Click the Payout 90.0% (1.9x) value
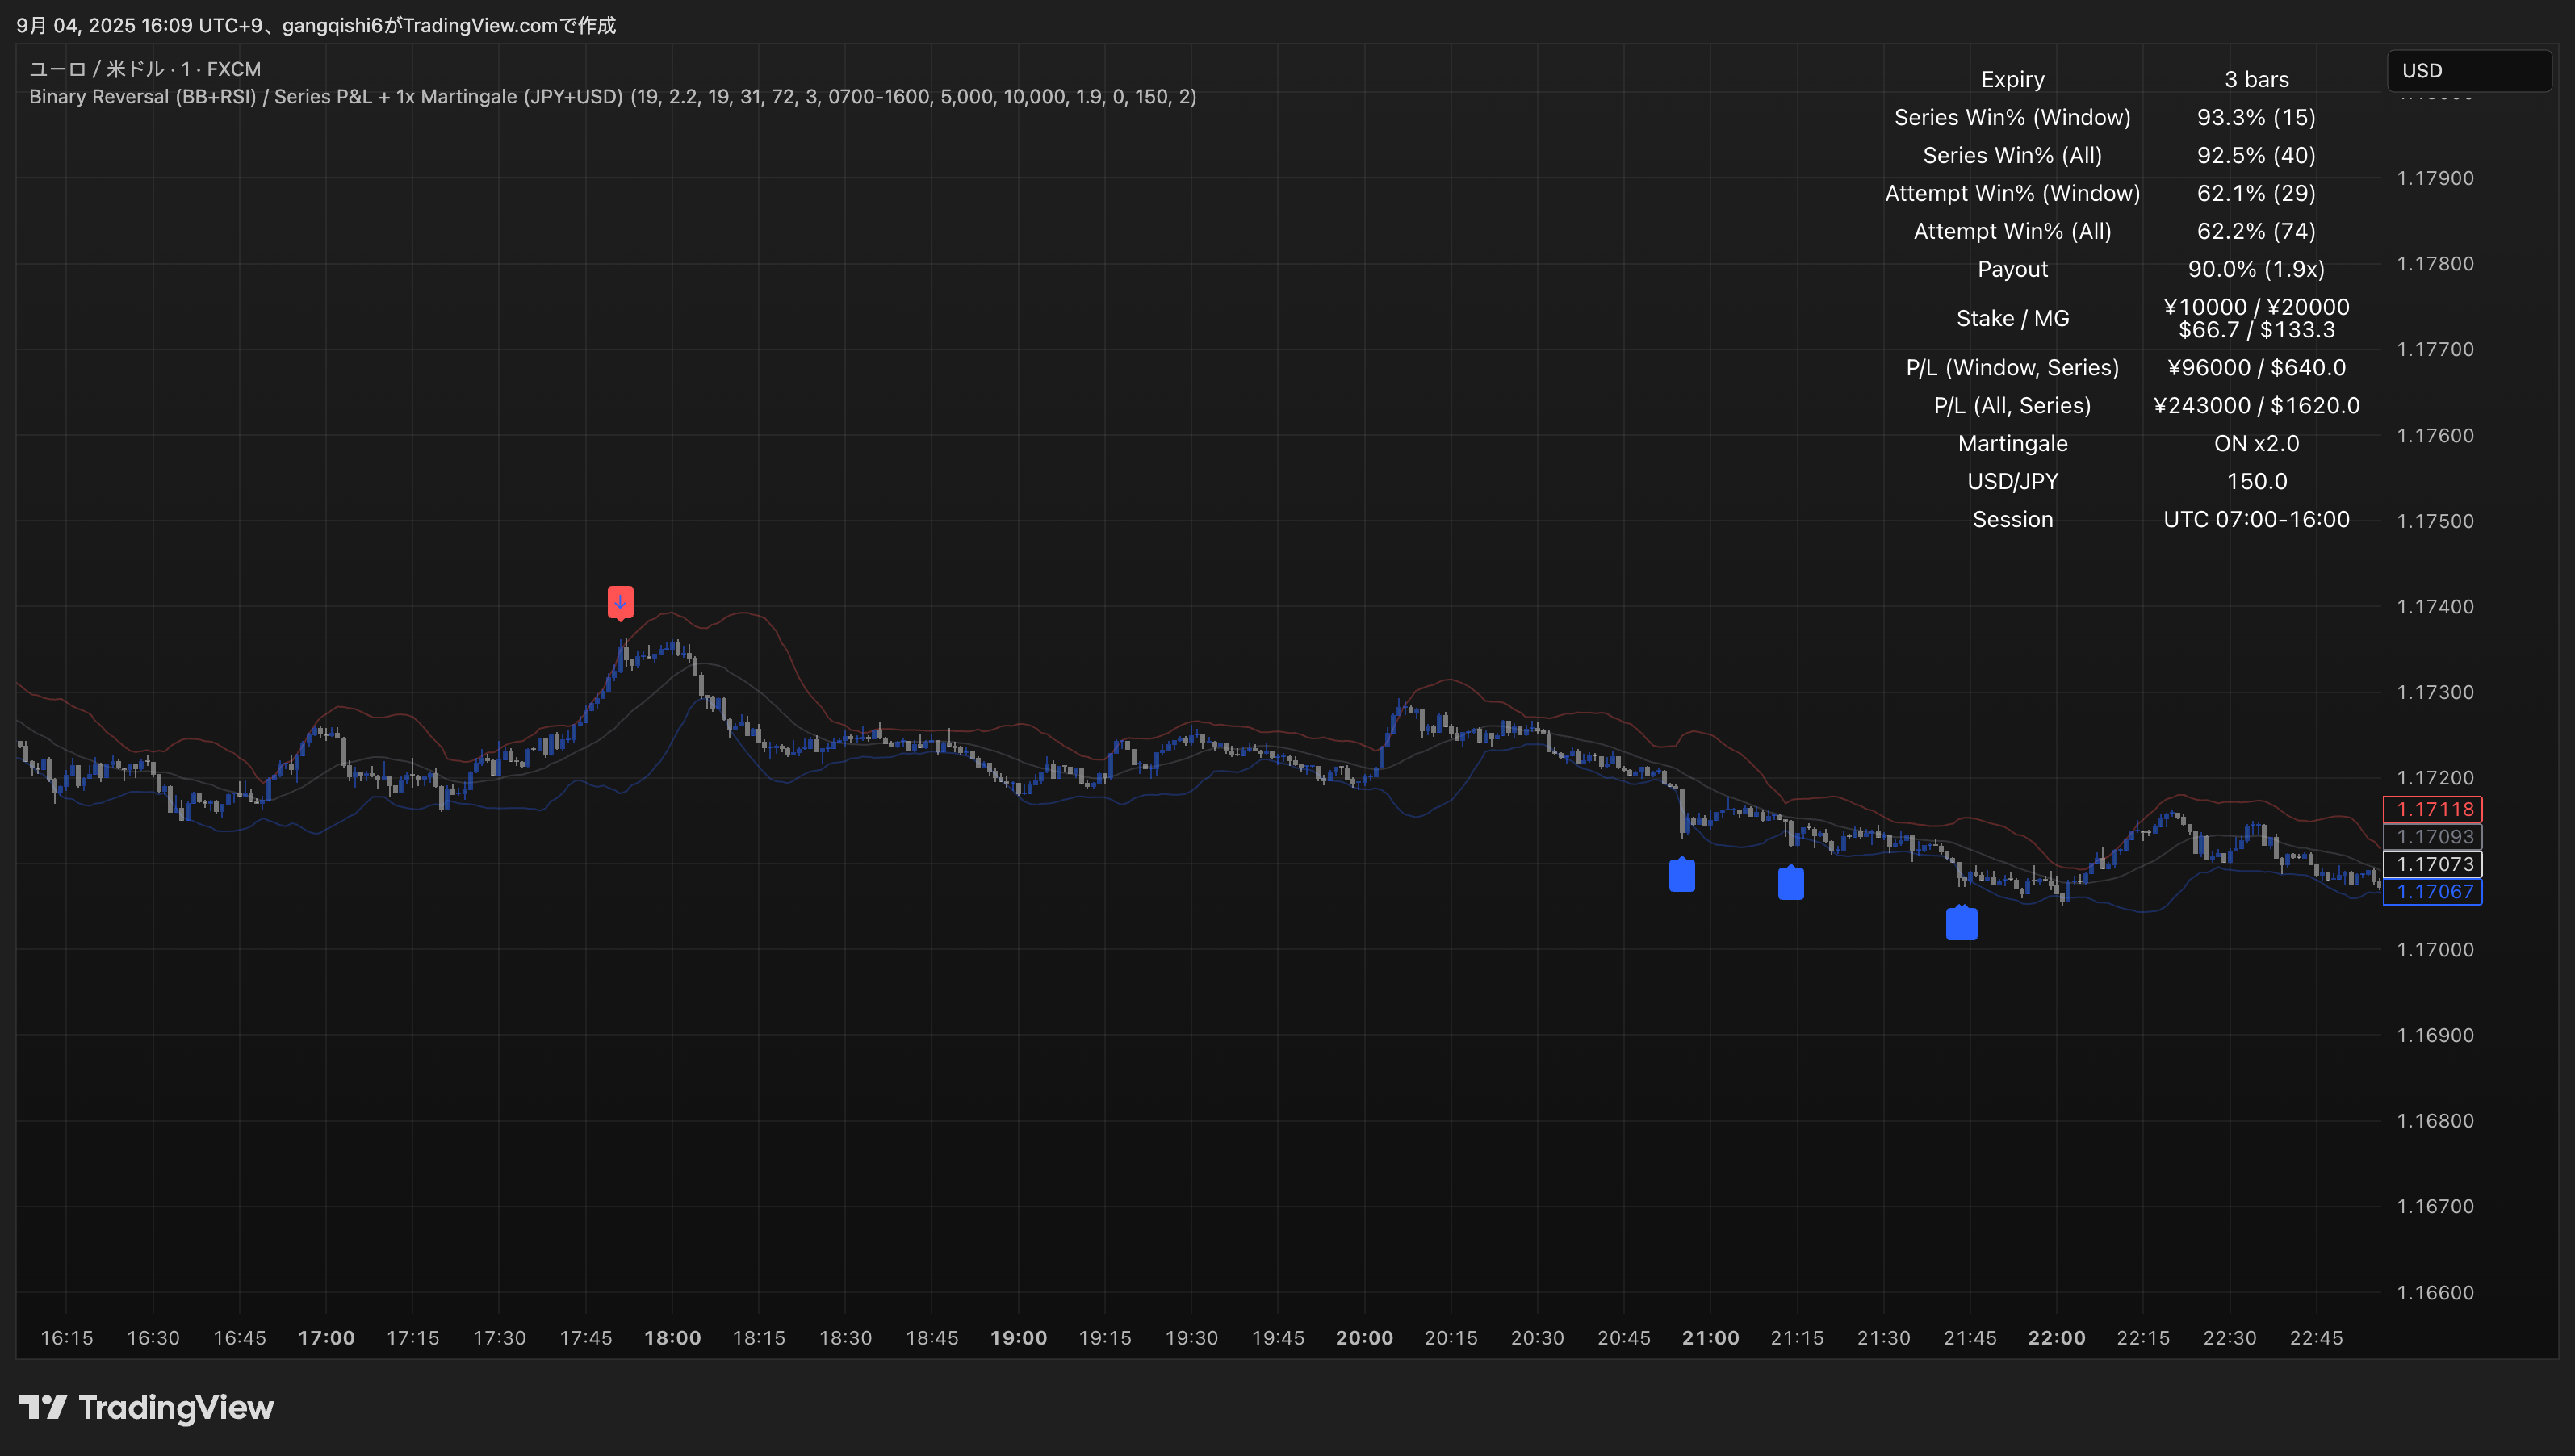Screen dimensions: 2575x1456 (x=2256, y=269)
